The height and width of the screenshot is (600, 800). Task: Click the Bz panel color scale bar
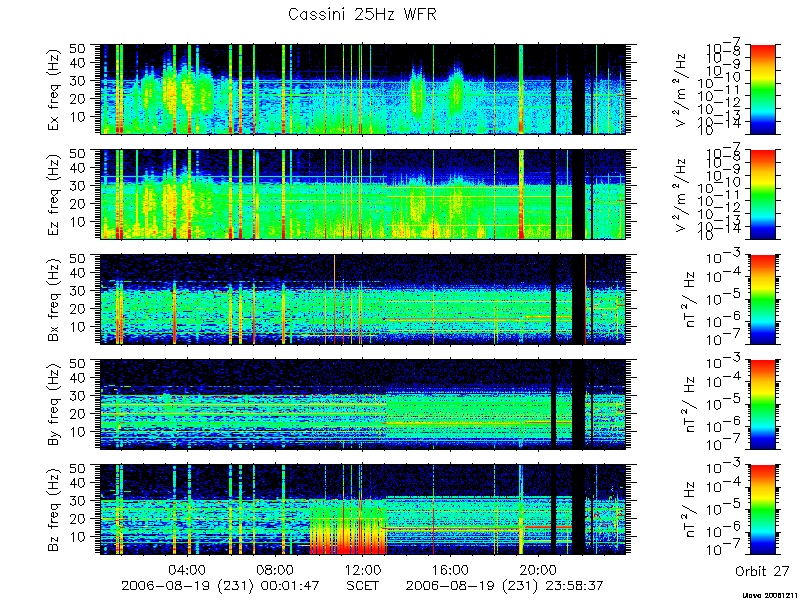(x=762, y=510)
